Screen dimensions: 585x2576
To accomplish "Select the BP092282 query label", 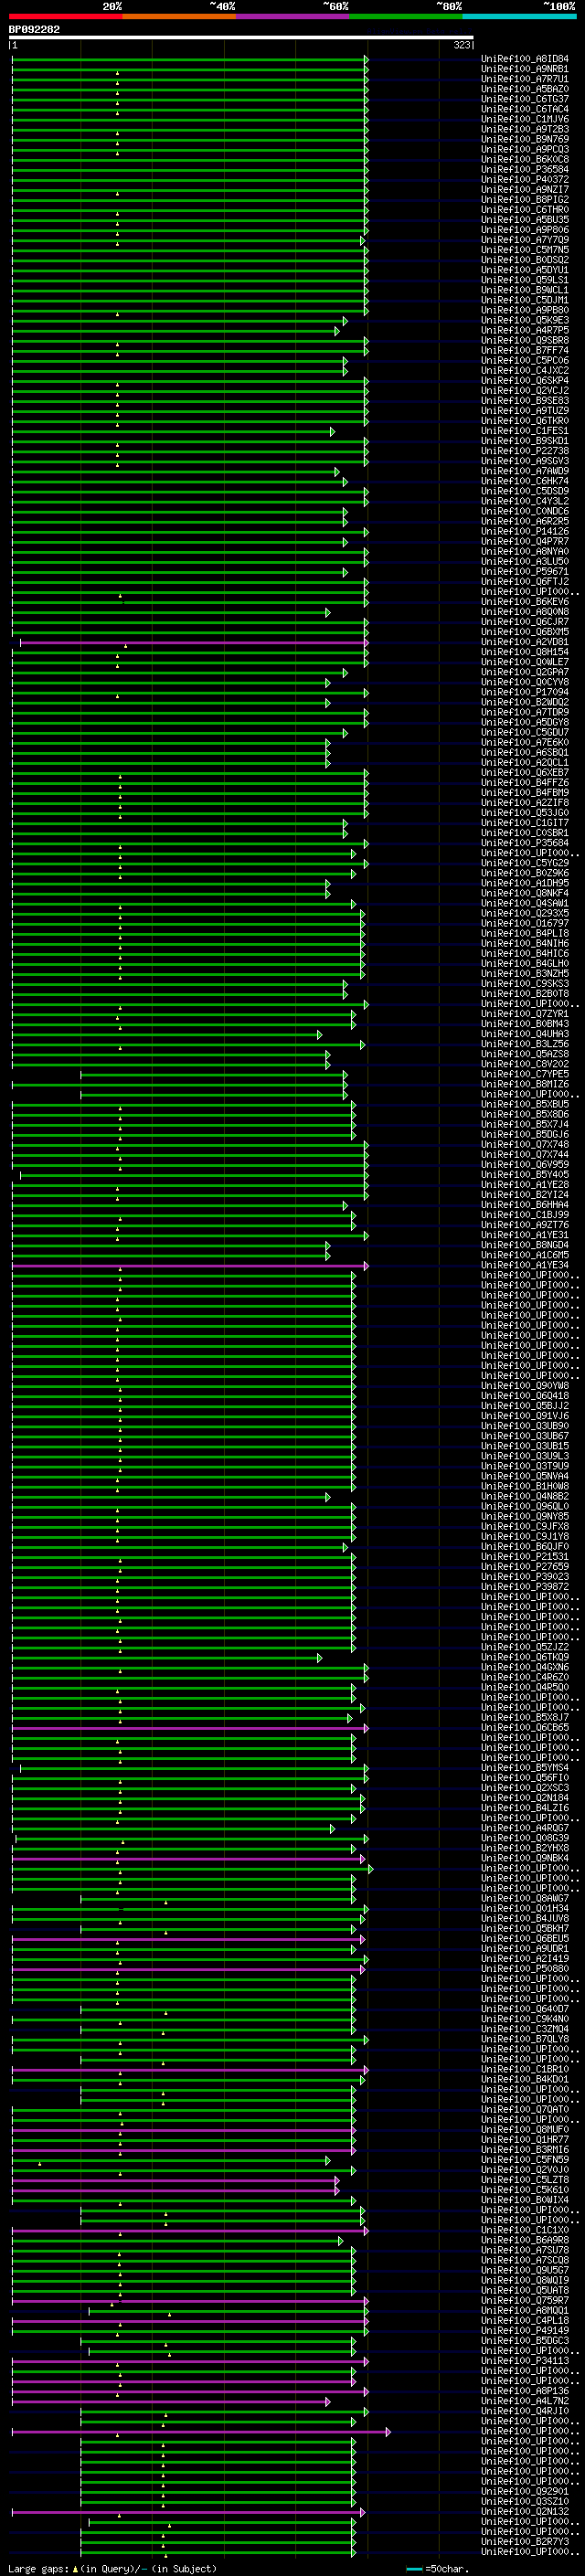I will [34, 30].
